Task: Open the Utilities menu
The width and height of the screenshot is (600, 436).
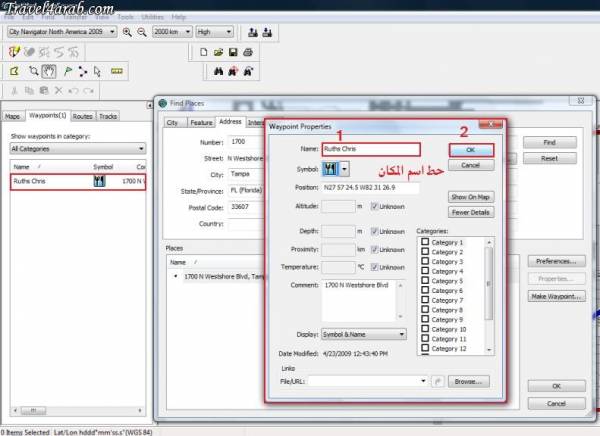Action: click(152, 17)
